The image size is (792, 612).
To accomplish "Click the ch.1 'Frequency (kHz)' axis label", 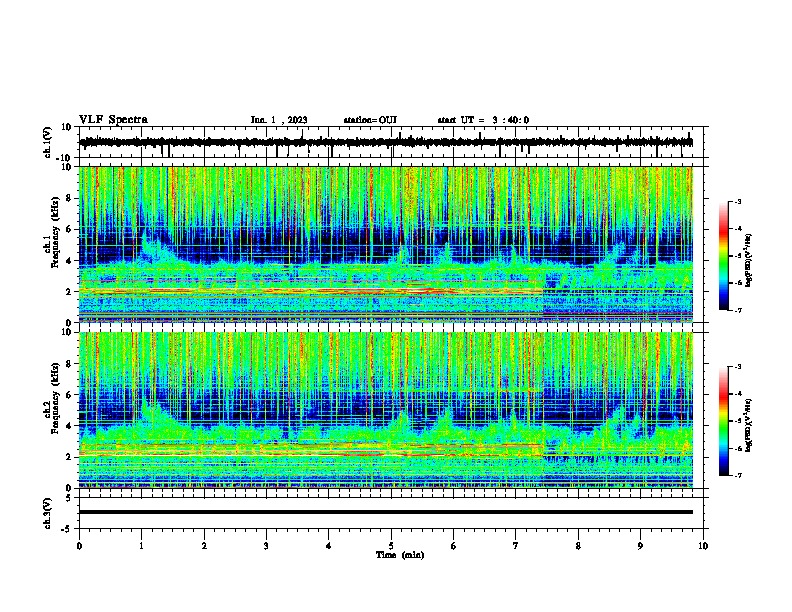I will 55,233.
